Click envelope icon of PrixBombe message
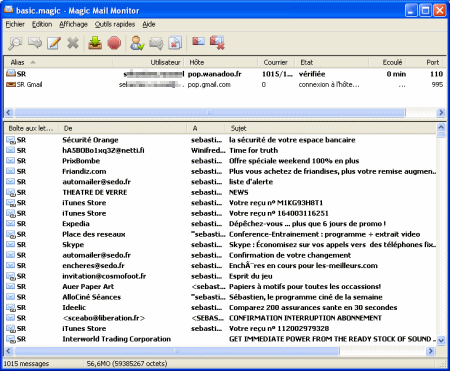Viewport: 450px width, 371px height. click(x=11, y=161)
